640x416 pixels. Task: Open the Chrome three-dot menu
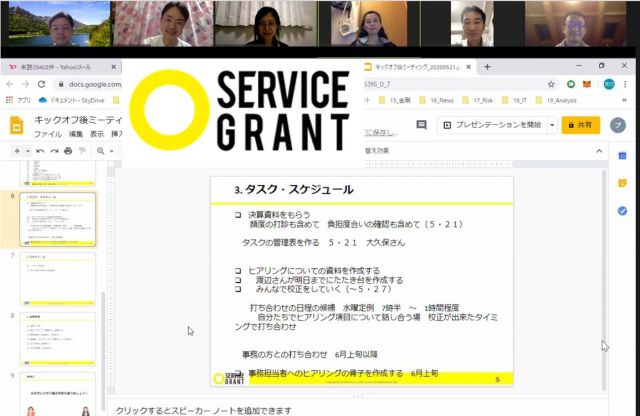point(625,84)
